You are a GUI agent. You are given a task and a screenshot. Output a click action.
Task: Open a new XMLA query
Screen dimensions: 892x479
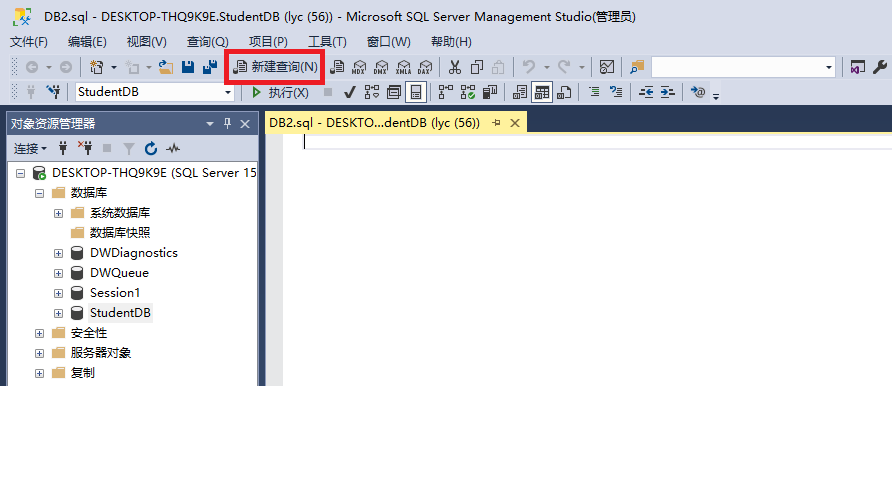[403, 67]
